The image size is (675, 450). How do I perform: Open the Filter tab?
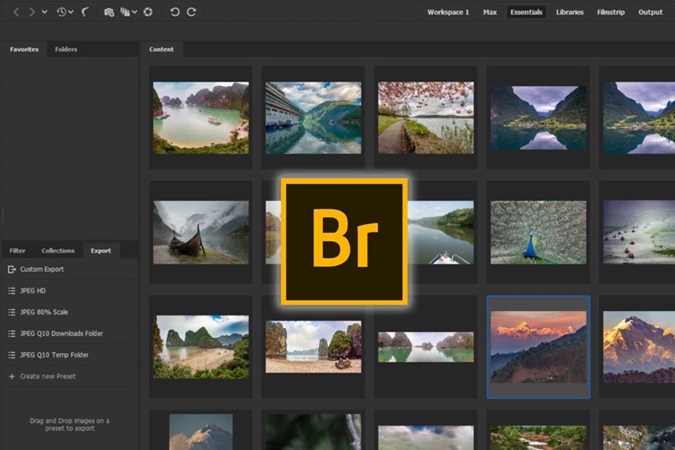(17, 250)
